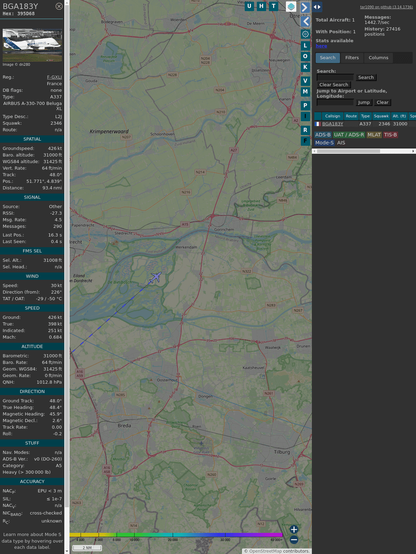This screenshot has height=554, width=416.
Task: Zoom in the map with plus icon
Action: tap(294, 529)
